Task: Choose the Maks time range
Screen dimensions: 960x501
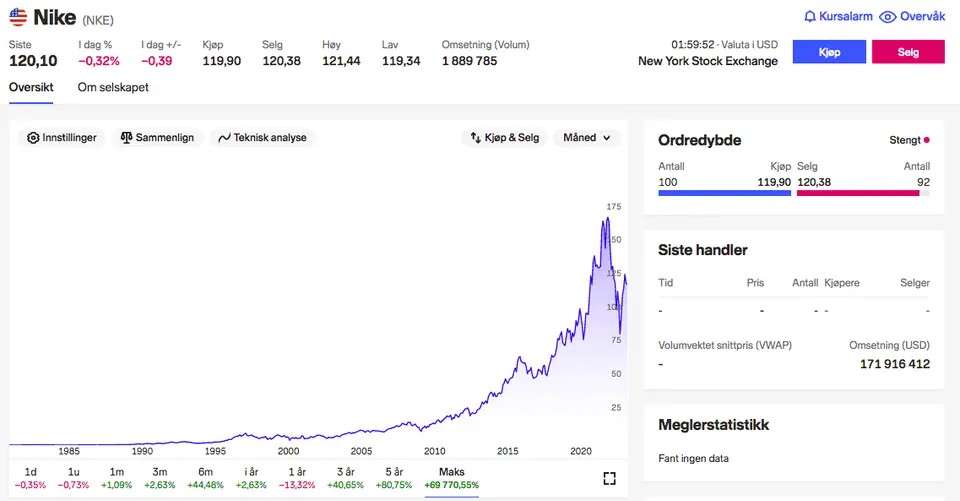Action: click(452, 478)
